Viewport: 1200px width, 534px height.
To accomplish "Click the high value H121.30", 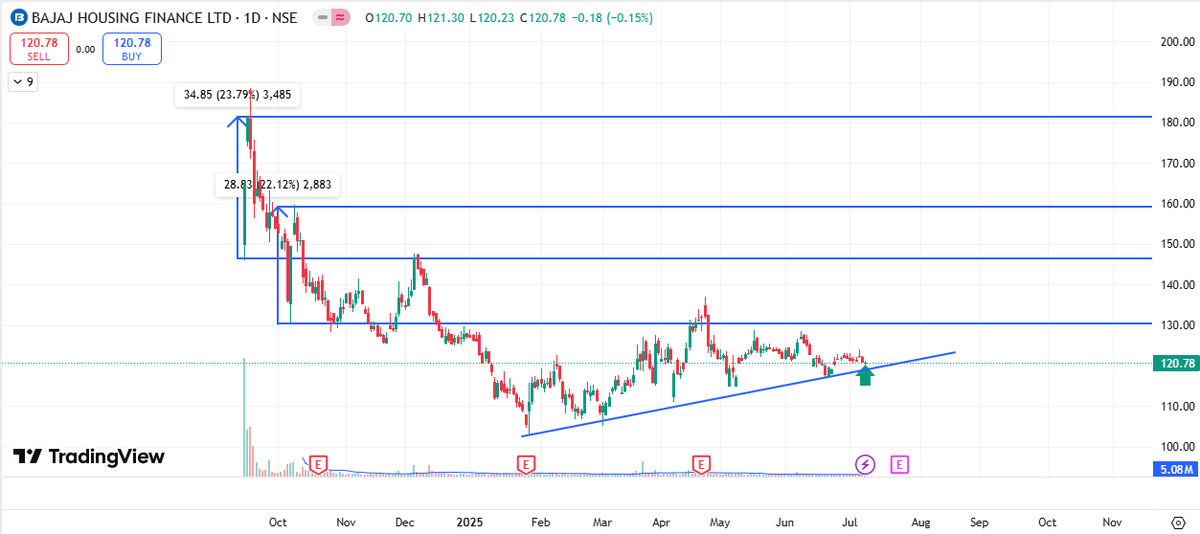I will (441, 18).
